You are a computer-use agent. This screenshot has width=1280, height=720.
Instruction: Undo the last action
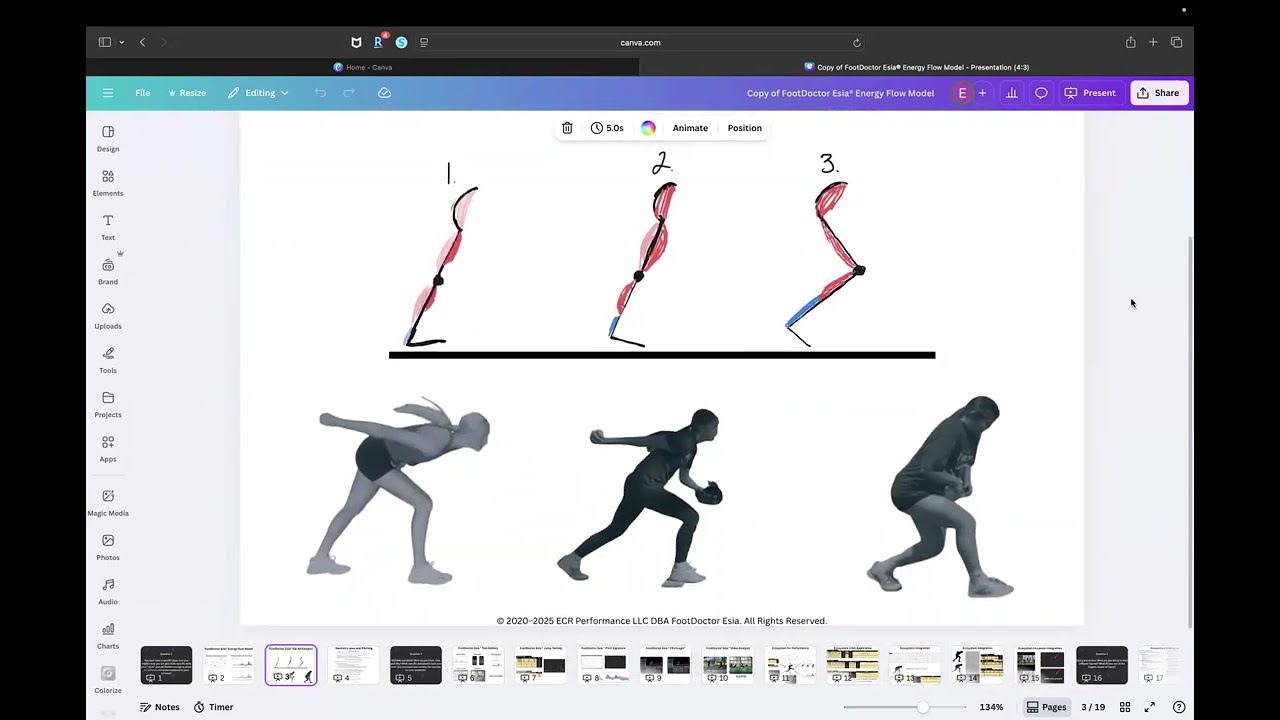(x=320, y=93)
